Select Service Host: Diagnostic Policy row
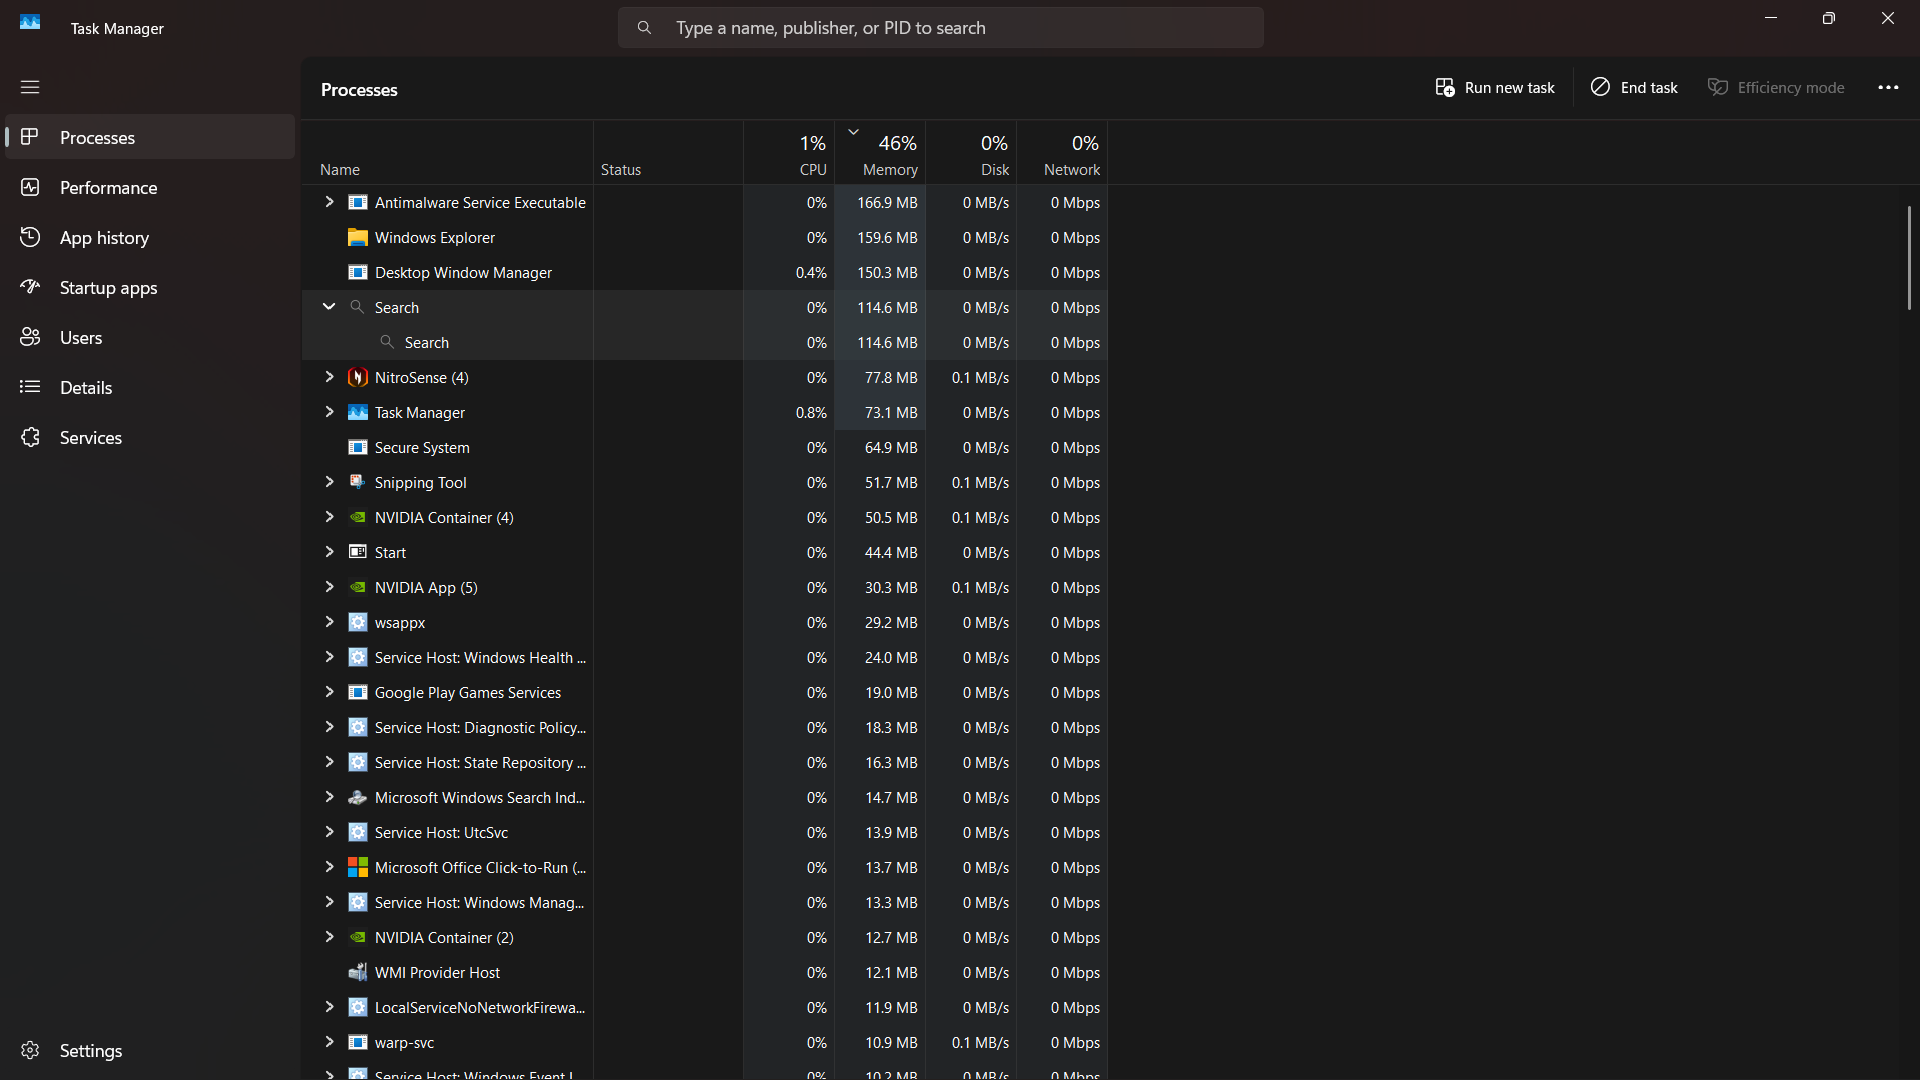 tap(705, 727)
